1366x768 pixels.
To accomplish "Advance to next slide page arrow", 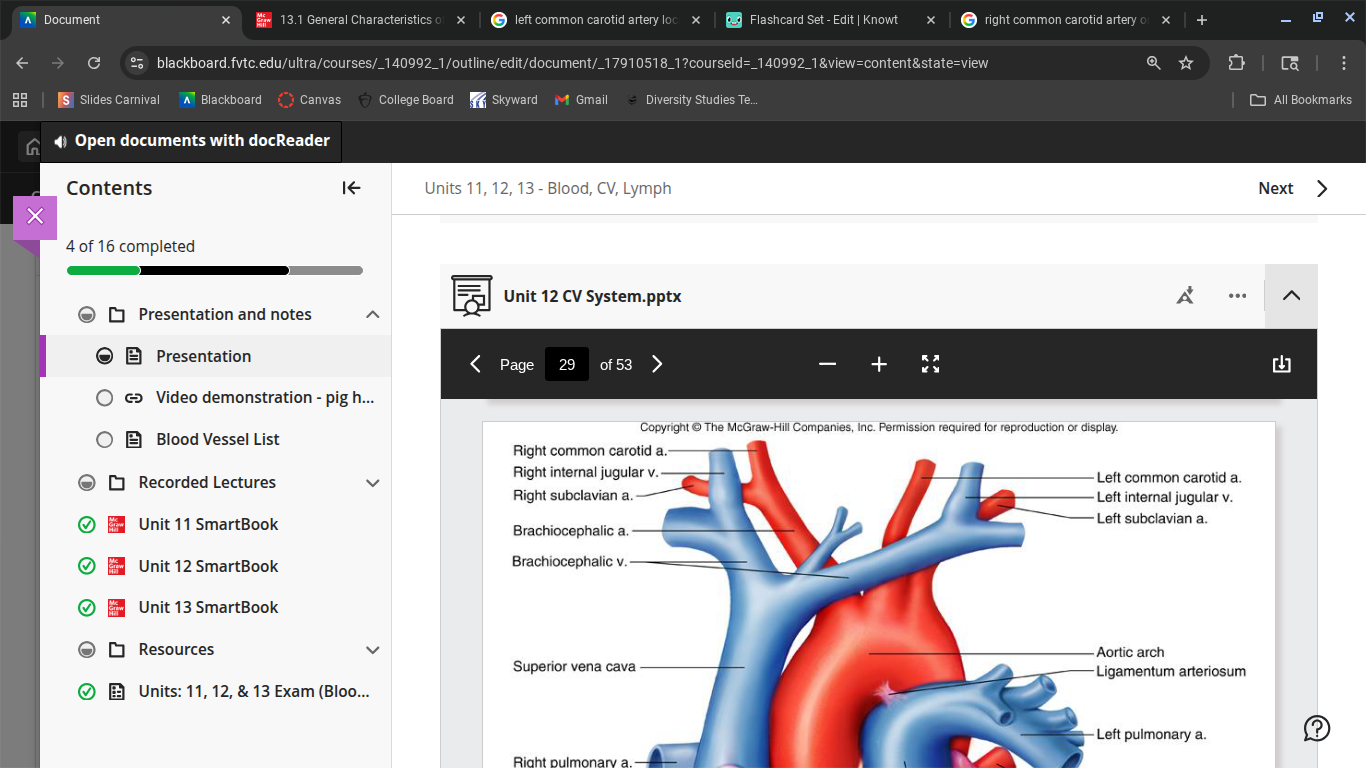I will [657, 365].
